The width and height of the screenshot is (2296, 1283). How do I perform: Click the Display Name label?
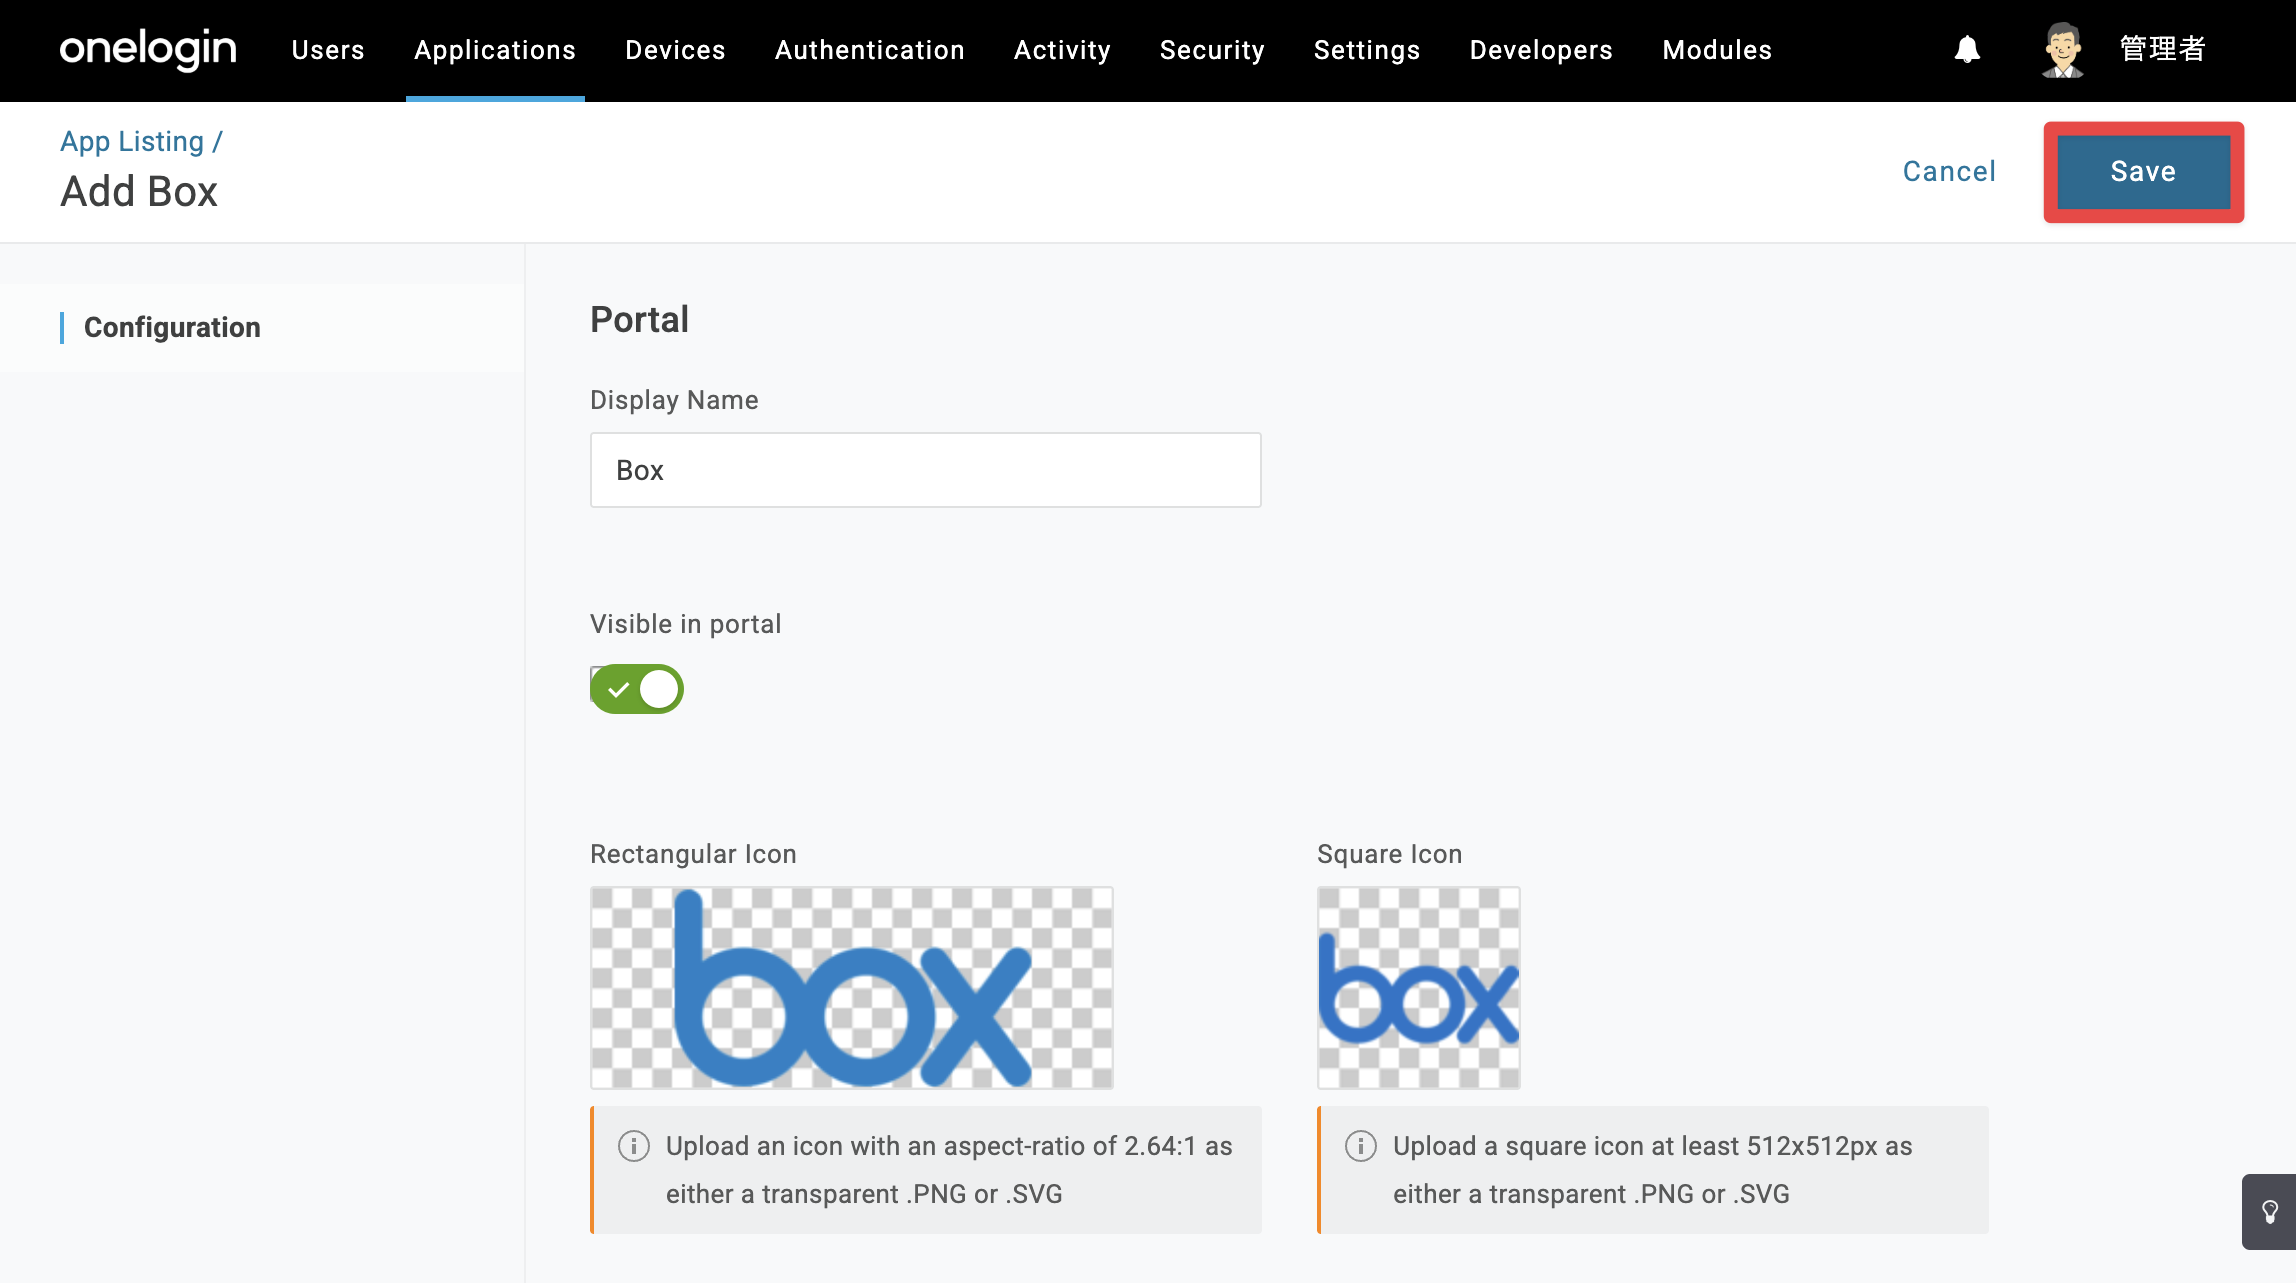click(x=674, y=400)
